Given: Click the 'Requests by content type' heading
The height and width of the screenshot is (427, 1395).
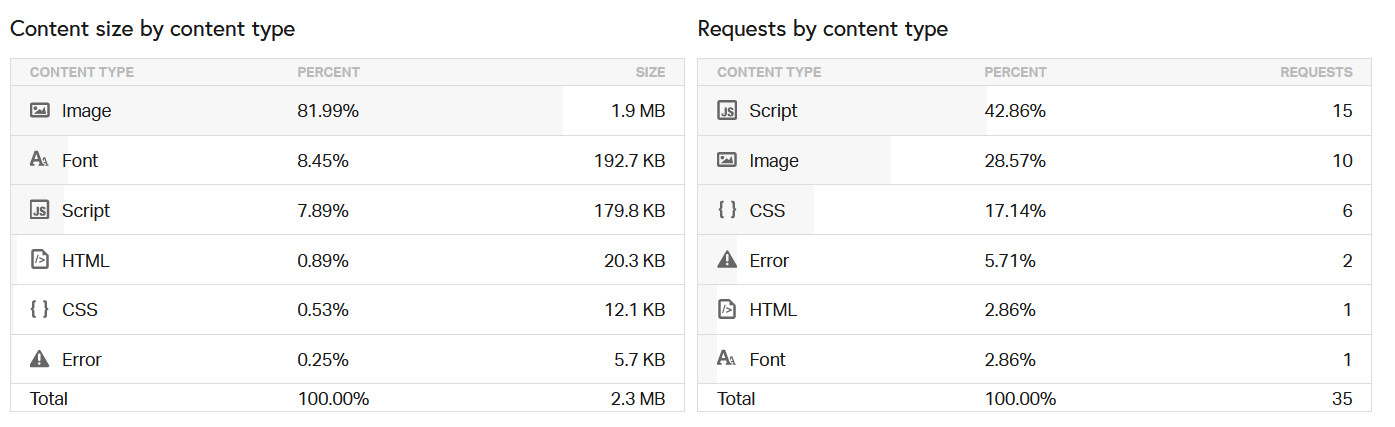Looking at the screenshot, I should pyautogui.click(x=822, y=29).
